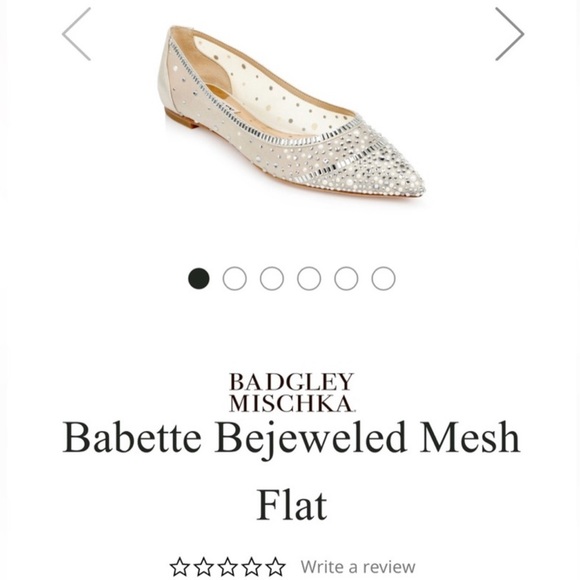Click the word Flat in title
This screenshot has width=580, height=580.
point(292,505)
